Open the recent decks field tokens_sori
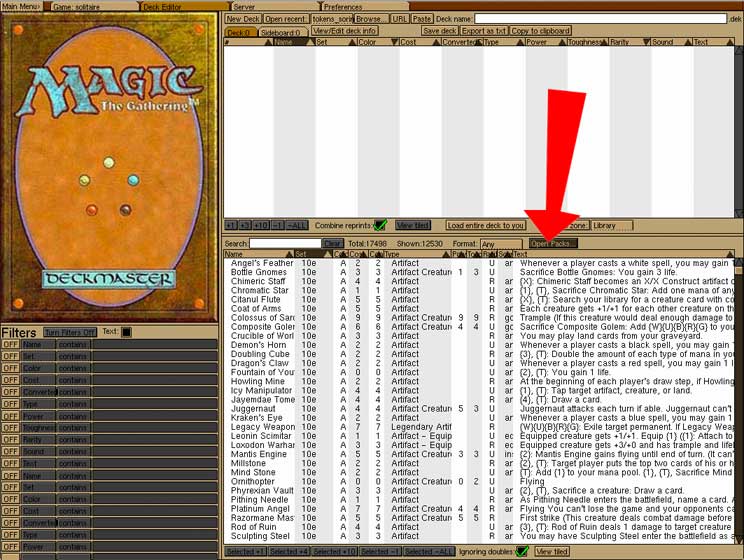Screen dimensions: 744x560 tap(333, 19)
